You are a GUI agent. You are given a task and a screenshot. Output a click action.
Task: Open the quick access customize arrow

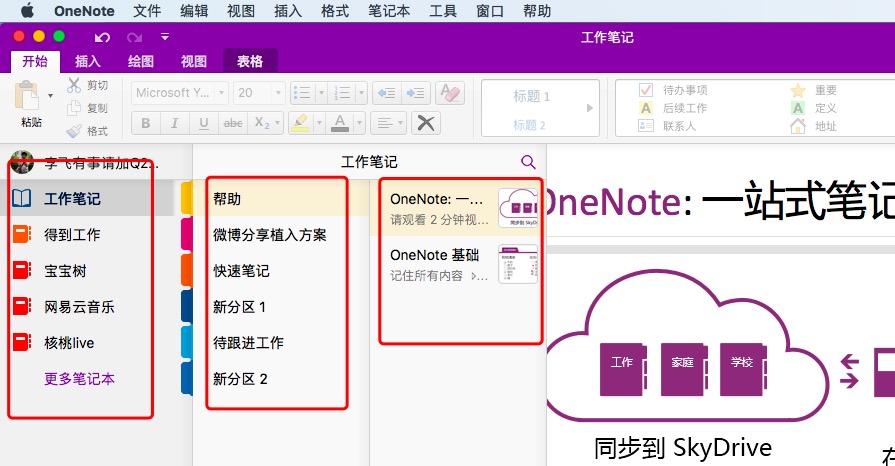point(165,37)
